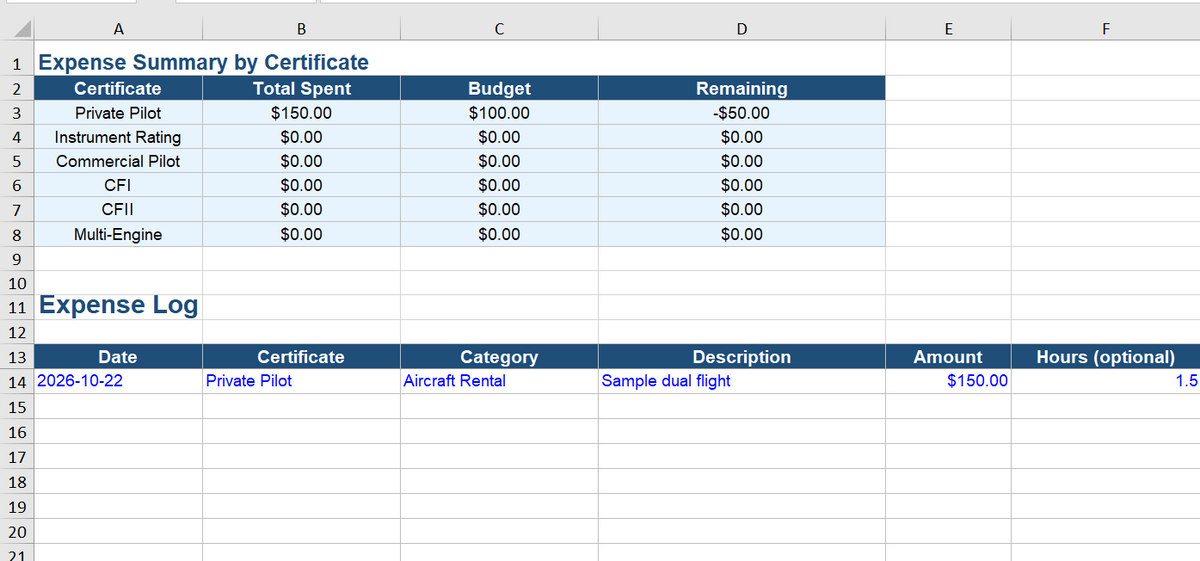This screenshot has width=1200, height=561.
Task: Click the $150.00 amount in expense log
Action: pyautogui.click(x=948, y=381)
